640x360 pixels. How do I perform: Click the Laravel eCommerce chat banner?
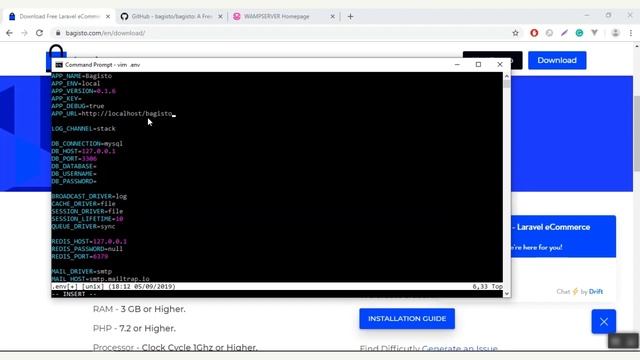563,236
